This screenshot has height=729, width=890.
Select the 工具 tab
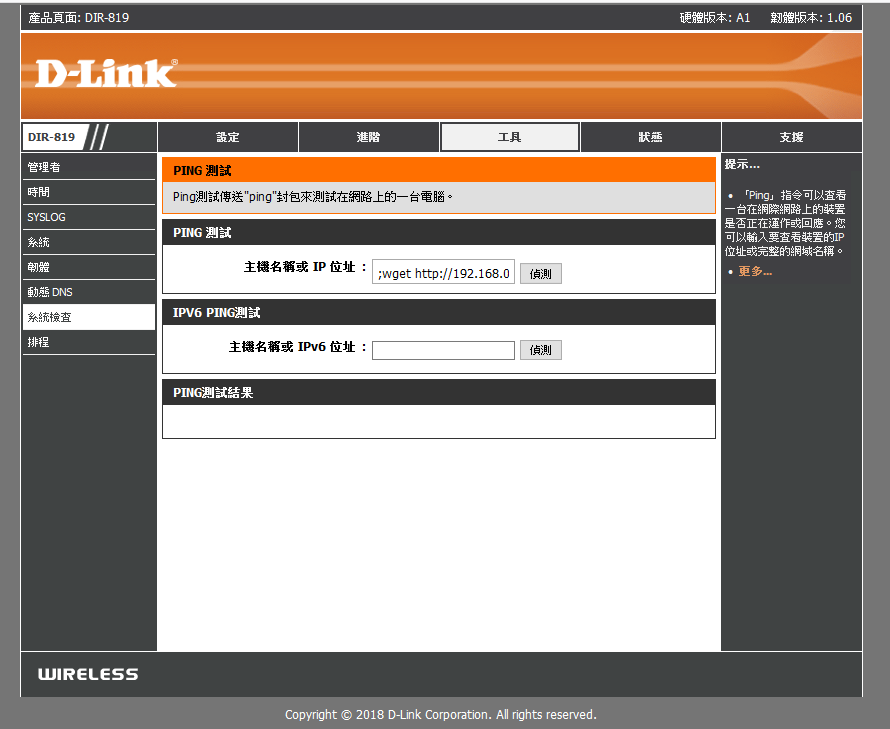coord(510,137)
